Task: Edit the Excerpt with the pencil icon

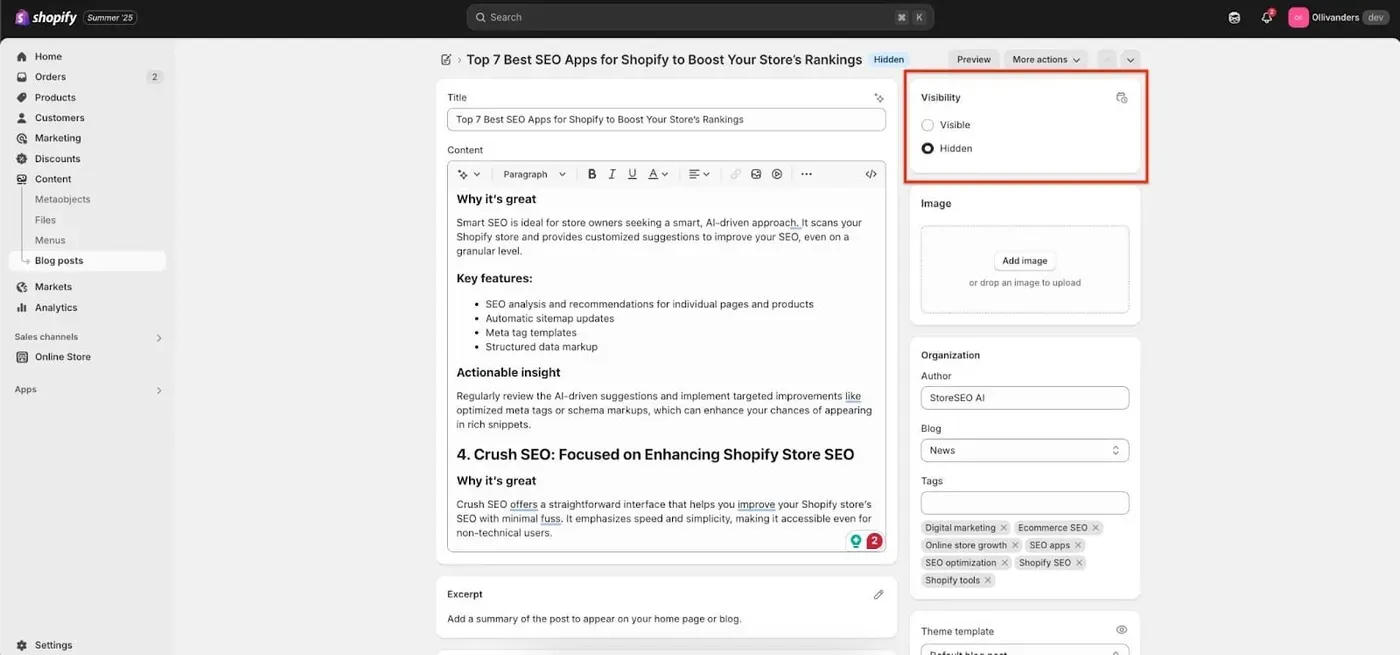Action: (878, 594)
